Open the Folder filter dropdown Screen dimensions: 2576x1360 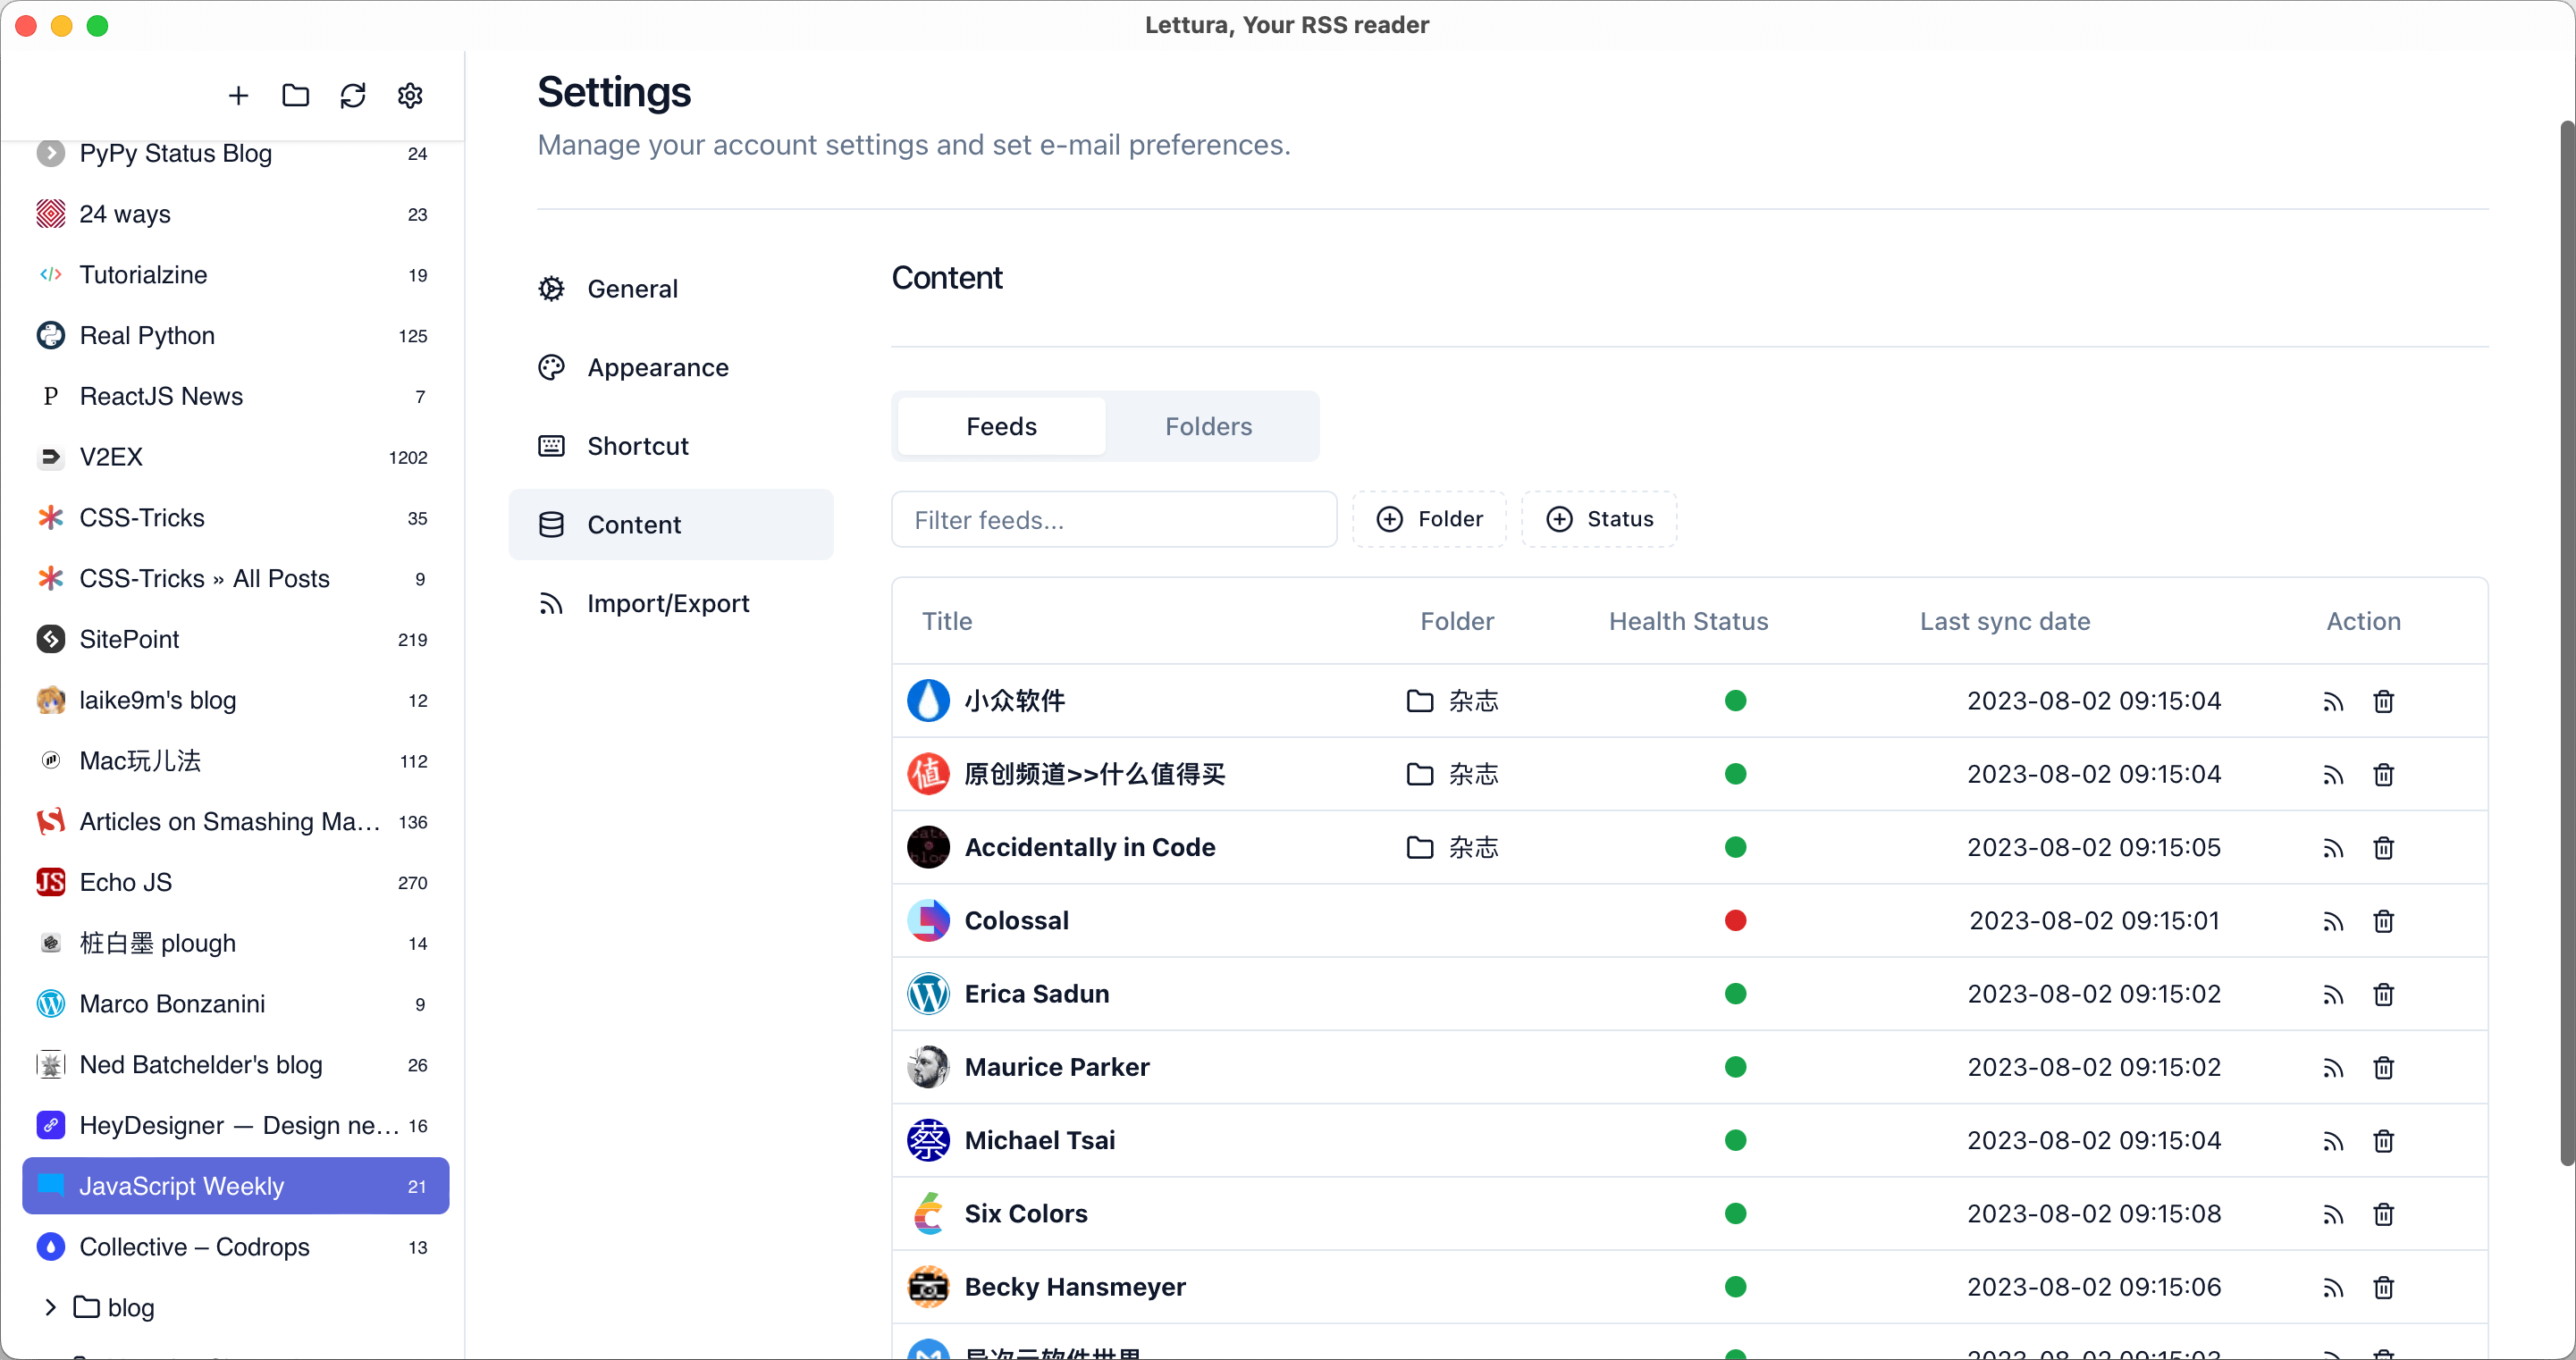pyautogui.click(x=1430, y=519)
